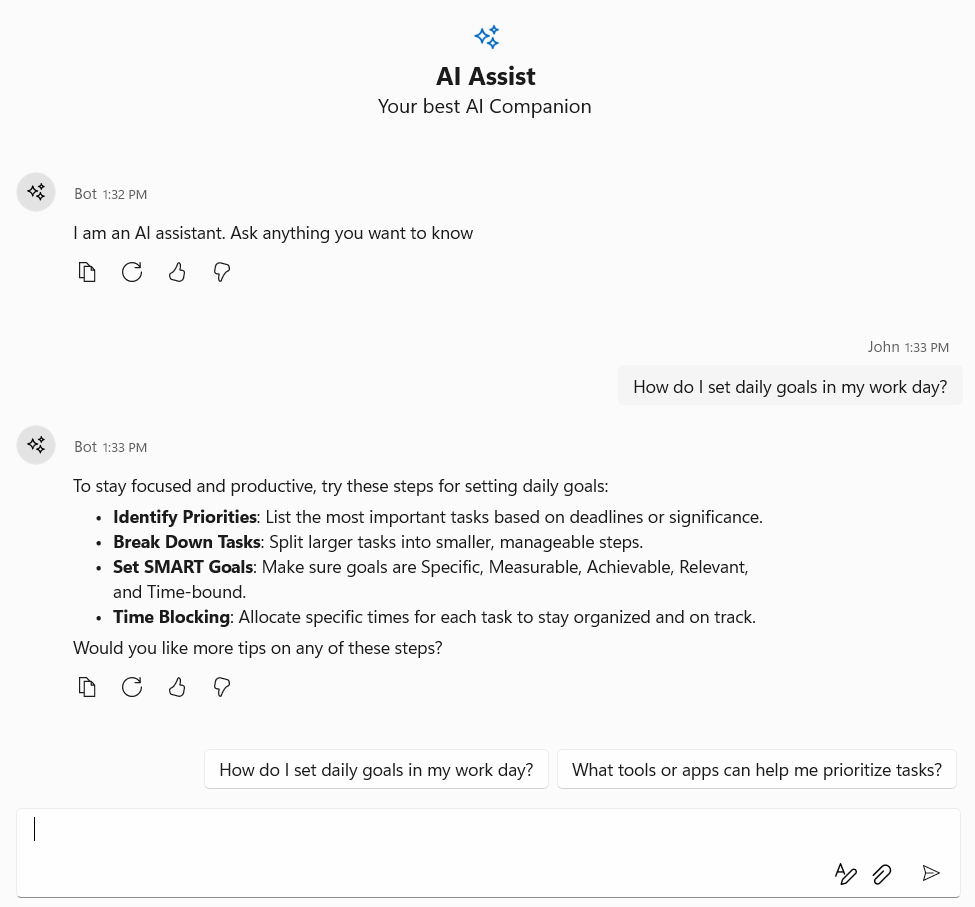Image resolution: width=975 pixels, height=907 pixels.
Task: Give a thumbs up to the first message
Action: tap(177, 272)
